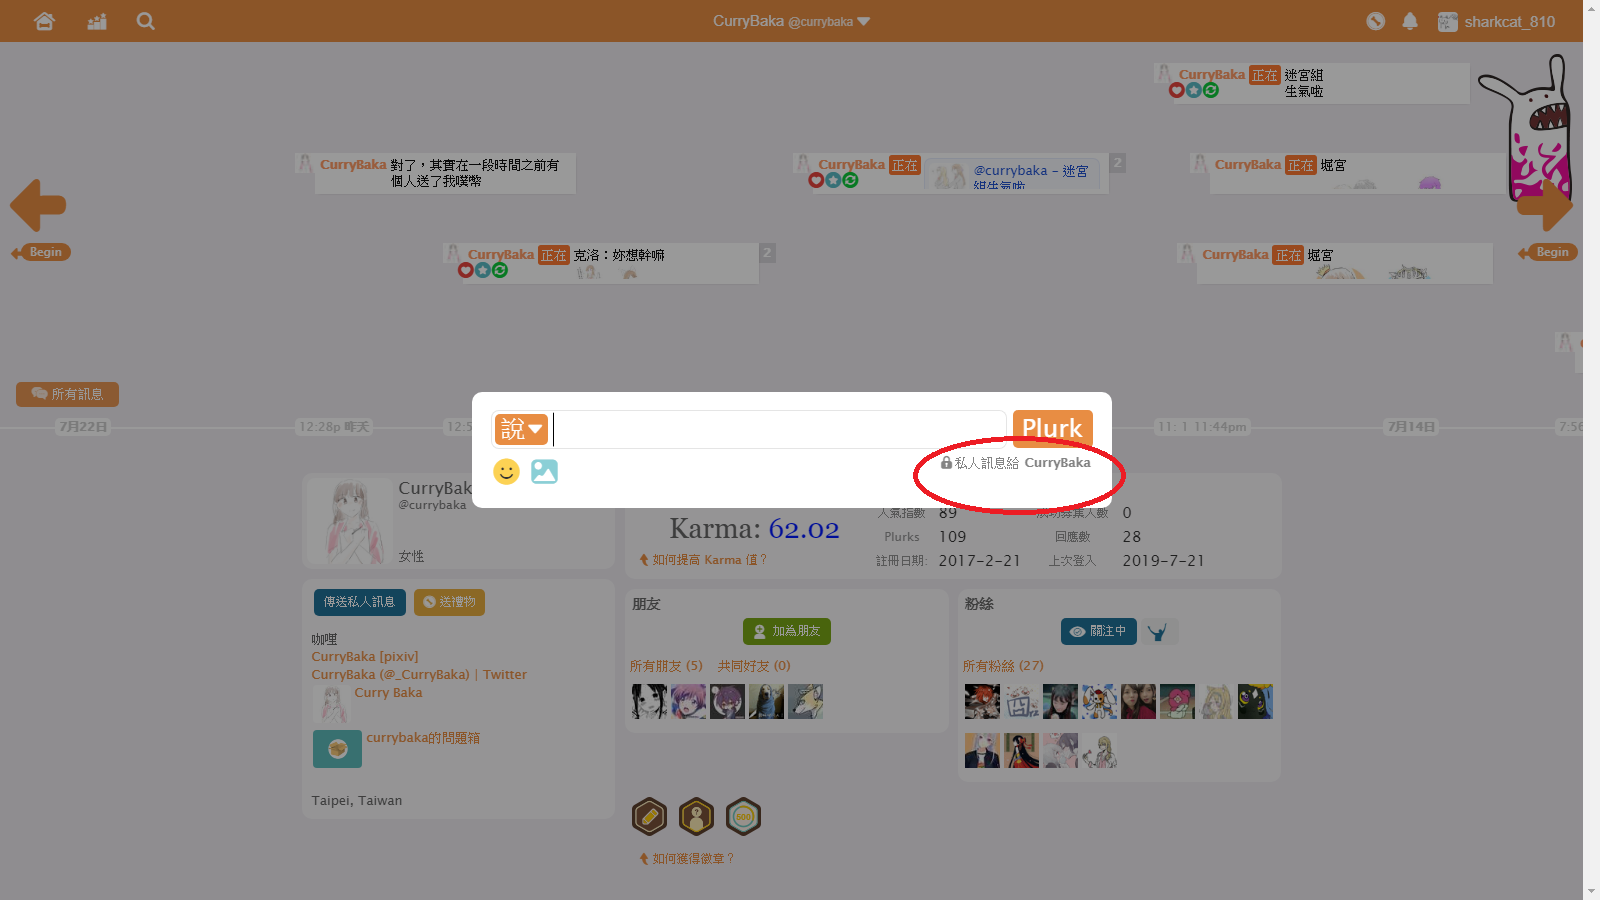Open the top ranking chart icon
Image resolution: width=1600 pixels, height=900 pixels.
tap(97, 21)
